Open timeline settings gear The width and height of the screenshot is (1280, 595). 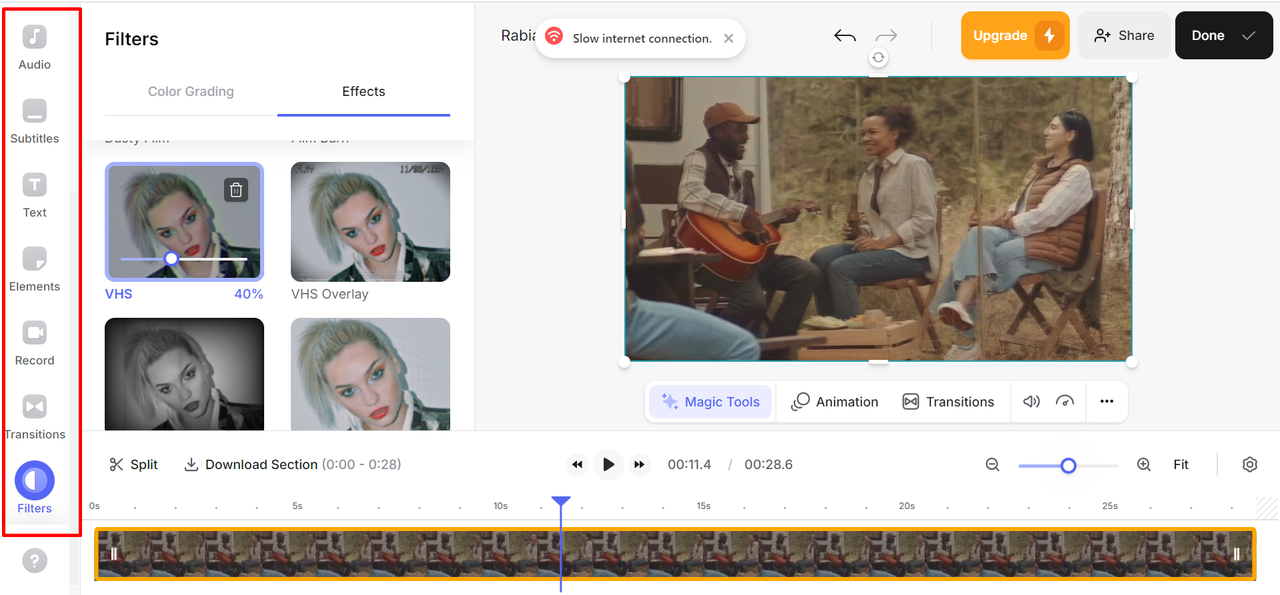coord(1249,465)
